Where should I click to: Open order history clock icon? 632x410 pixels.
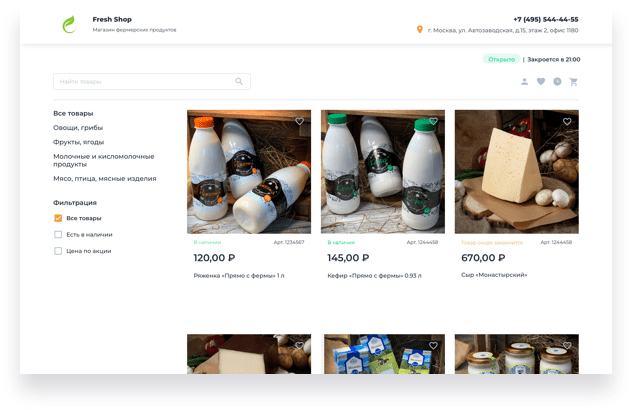pyautogui.click(x=557, y=81)
